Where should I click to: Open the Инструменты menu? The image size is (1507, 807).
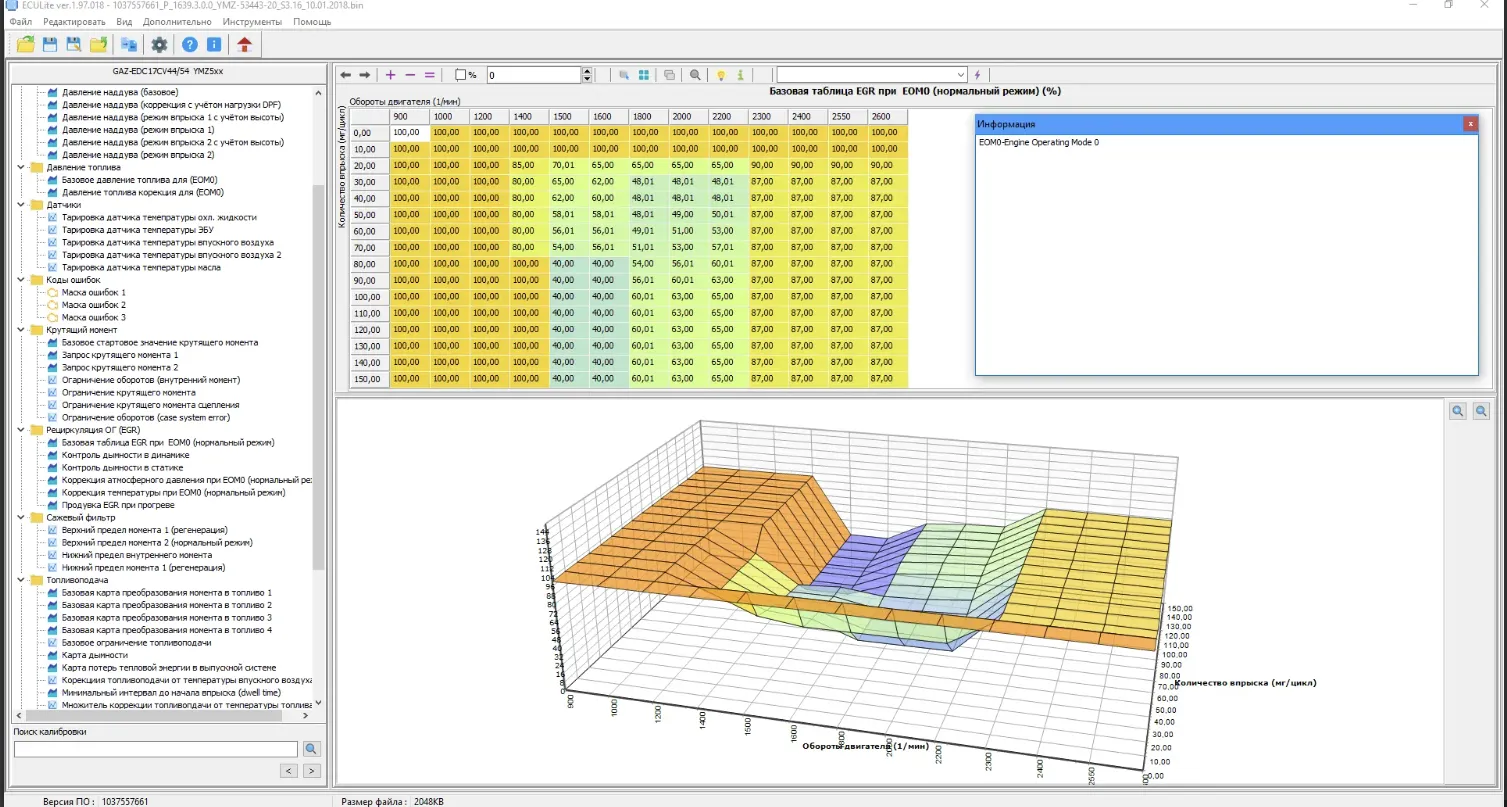[252, 21]
